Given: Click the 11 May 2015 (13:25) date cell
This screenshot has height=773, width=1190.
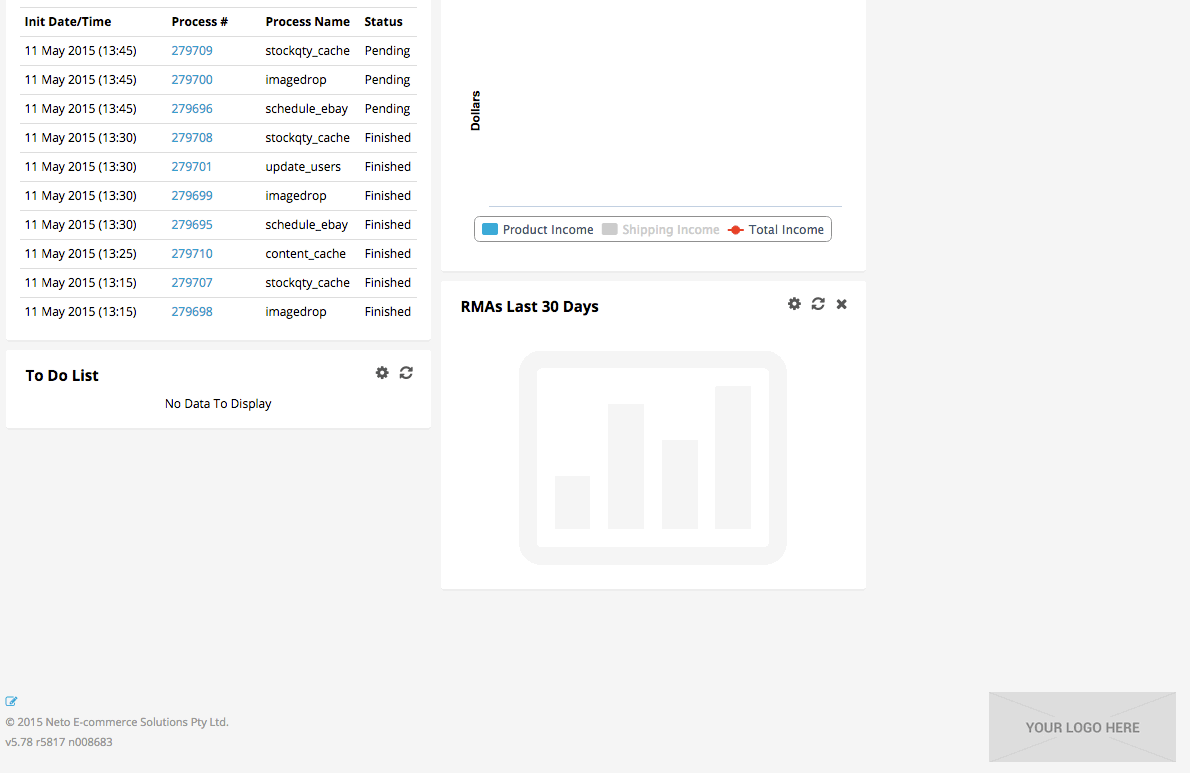Looking at the screenshot, I should [x=80, y=253].
